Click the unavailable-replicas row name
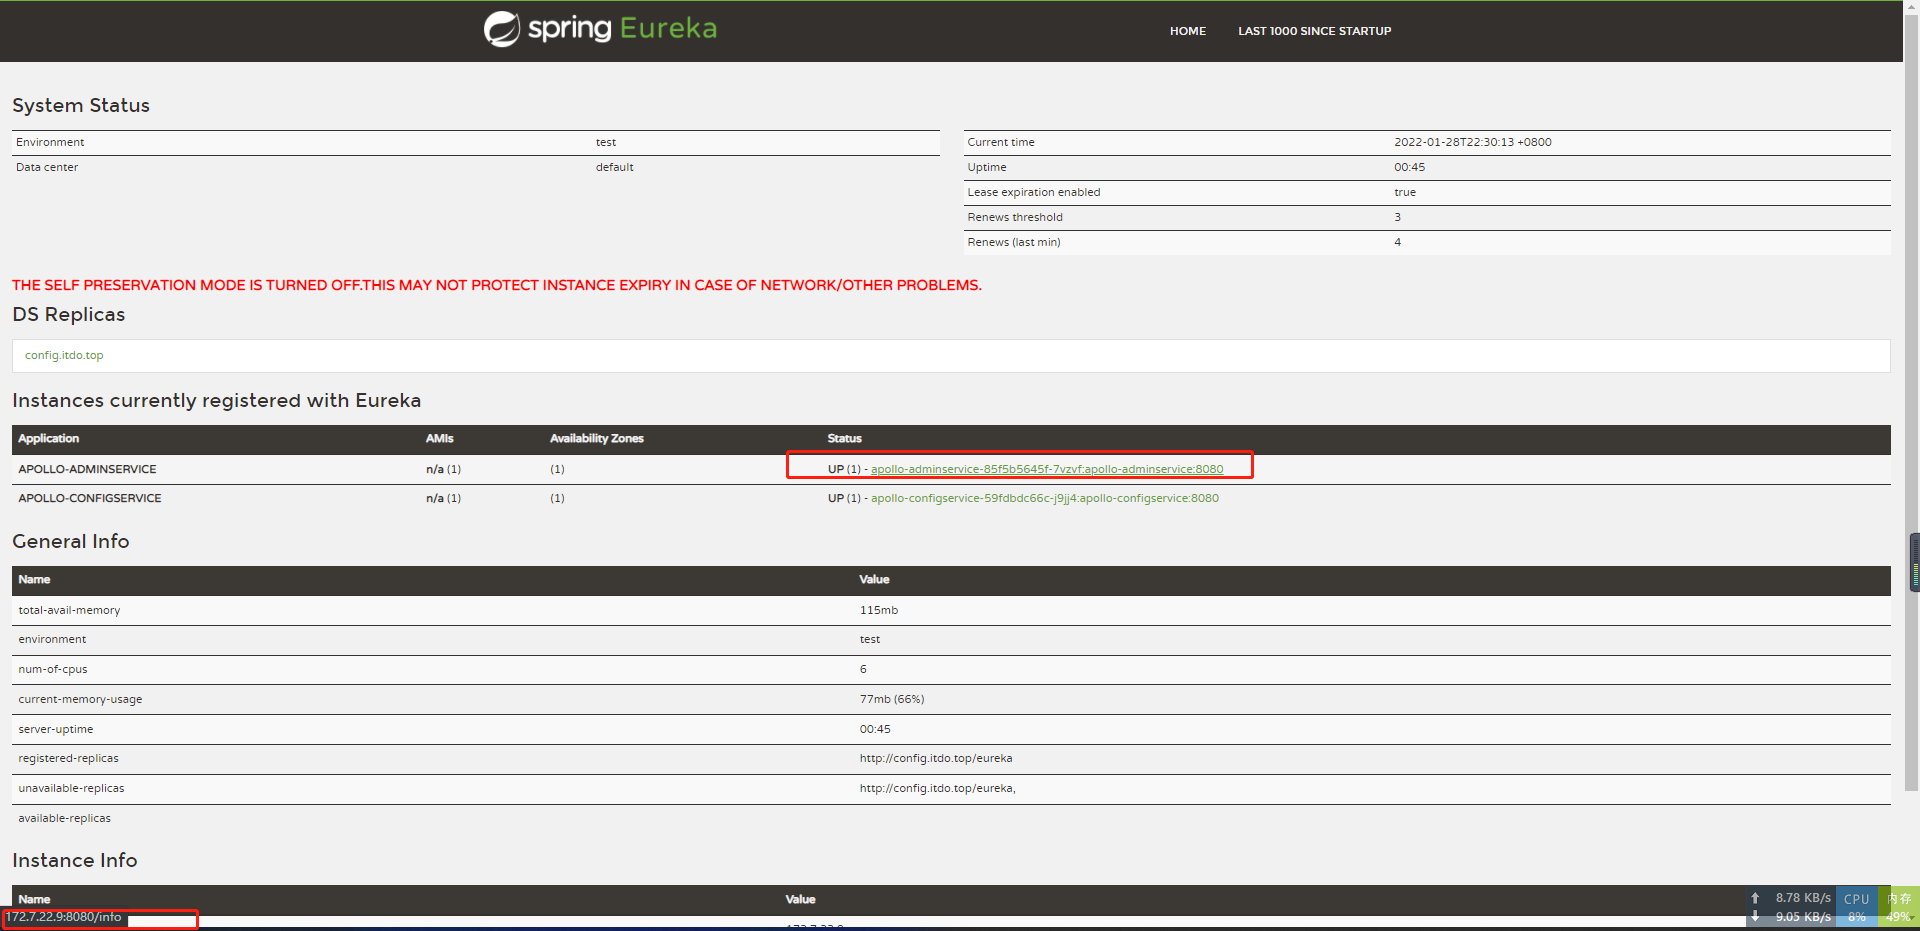1920x931 pixels. click(71, 788)
